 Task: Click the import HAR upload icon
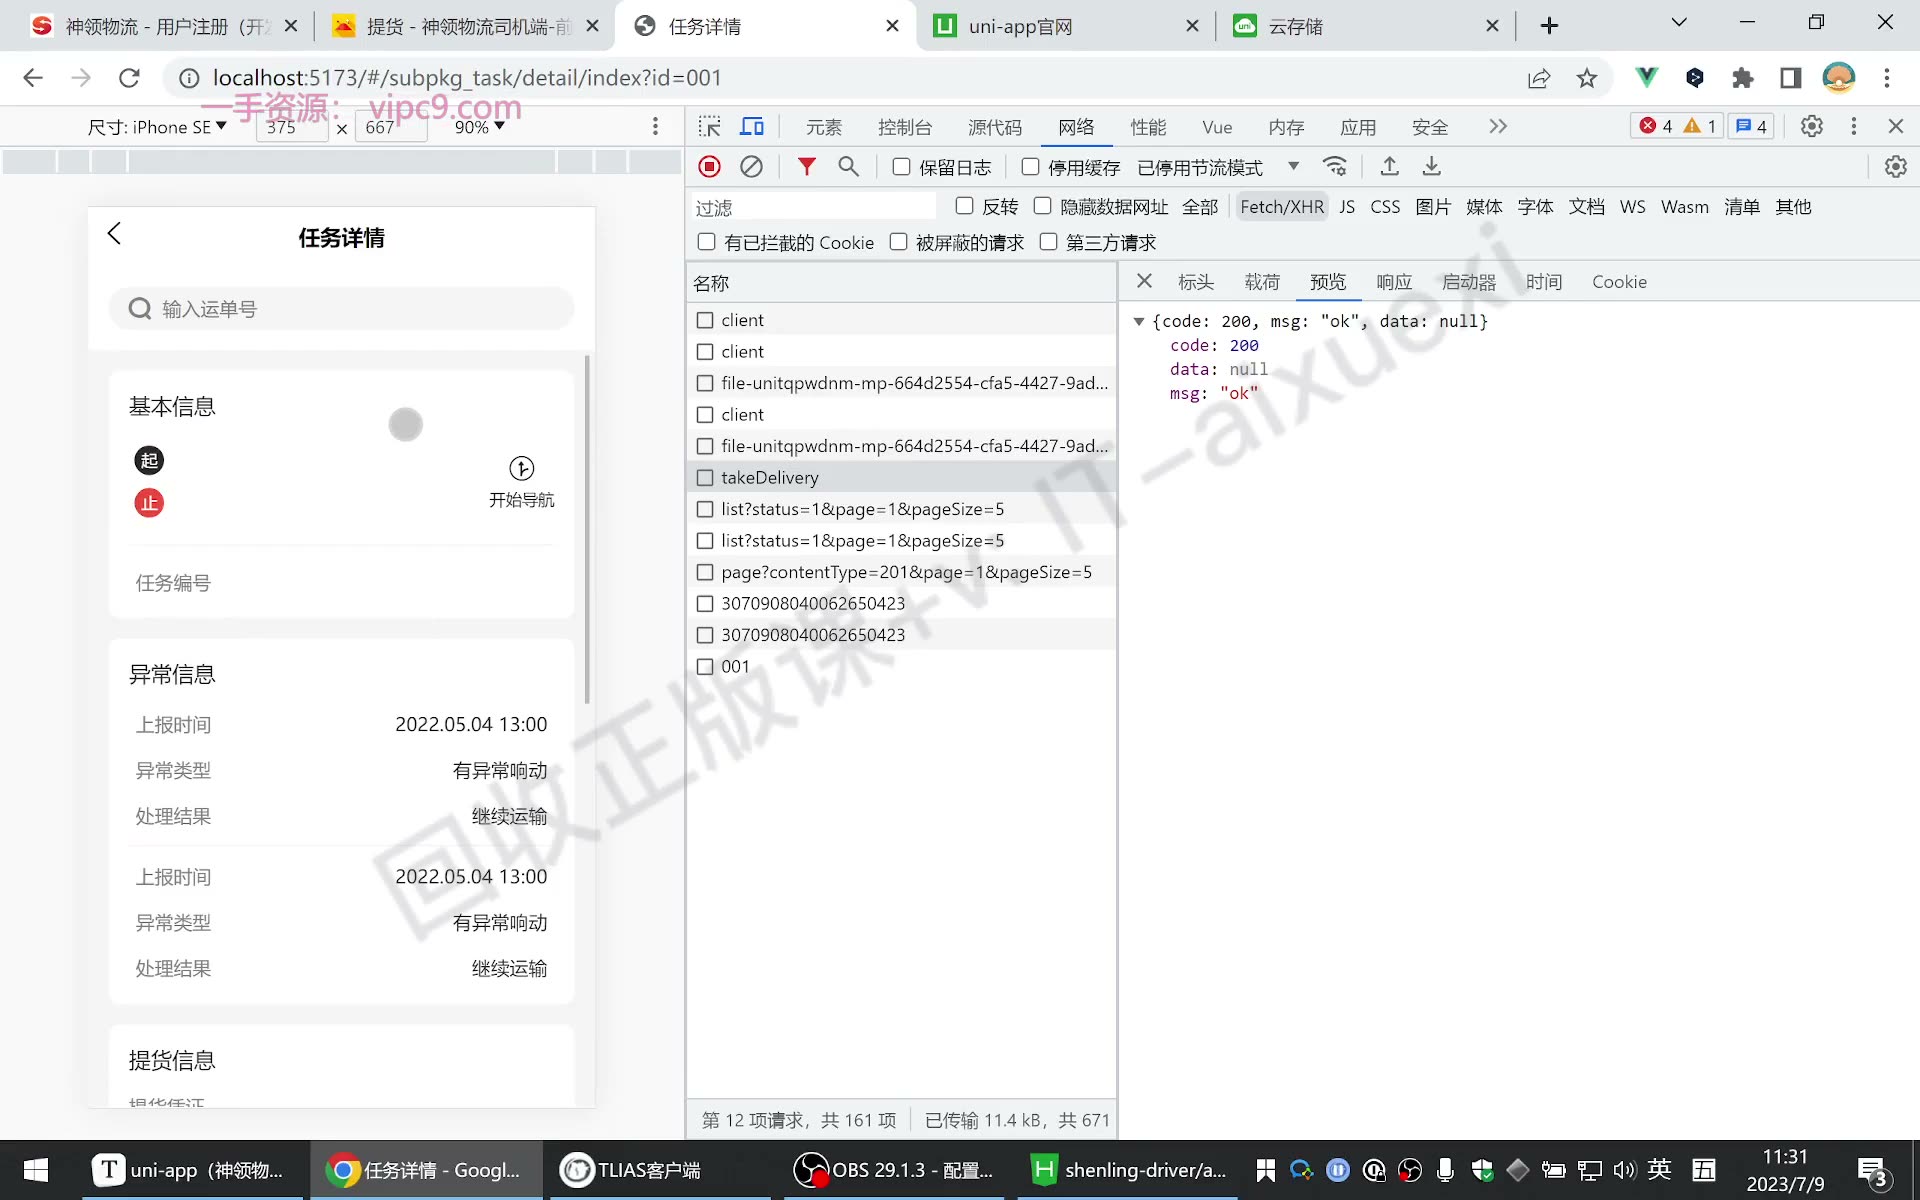1389,167
